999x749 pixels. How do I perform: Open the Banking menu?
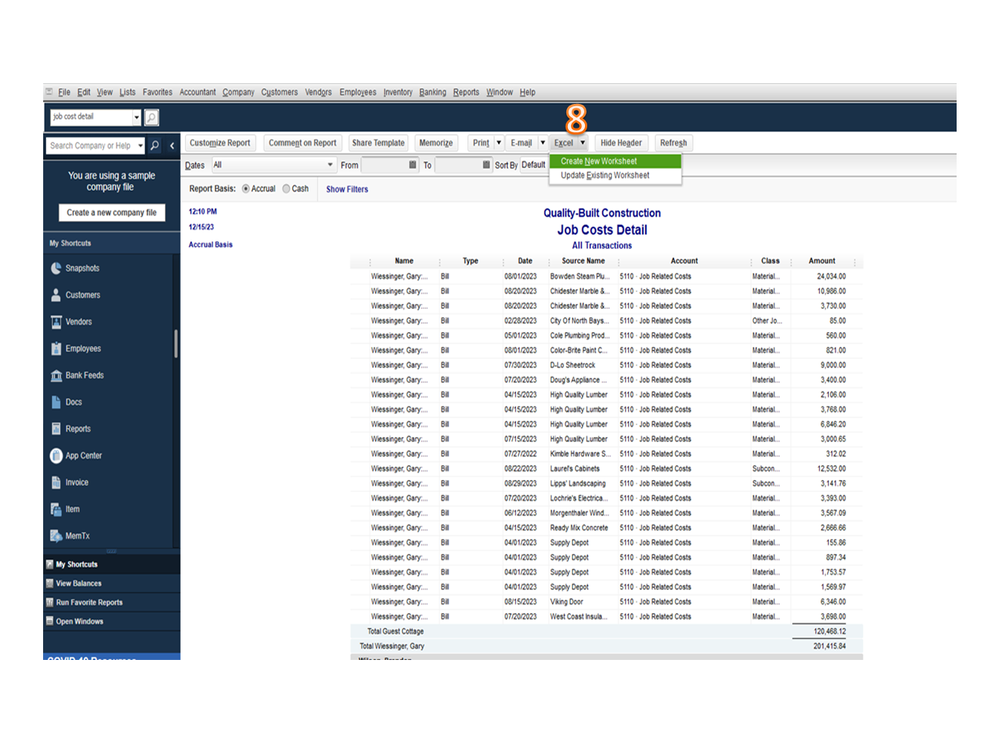pos(433,92)
